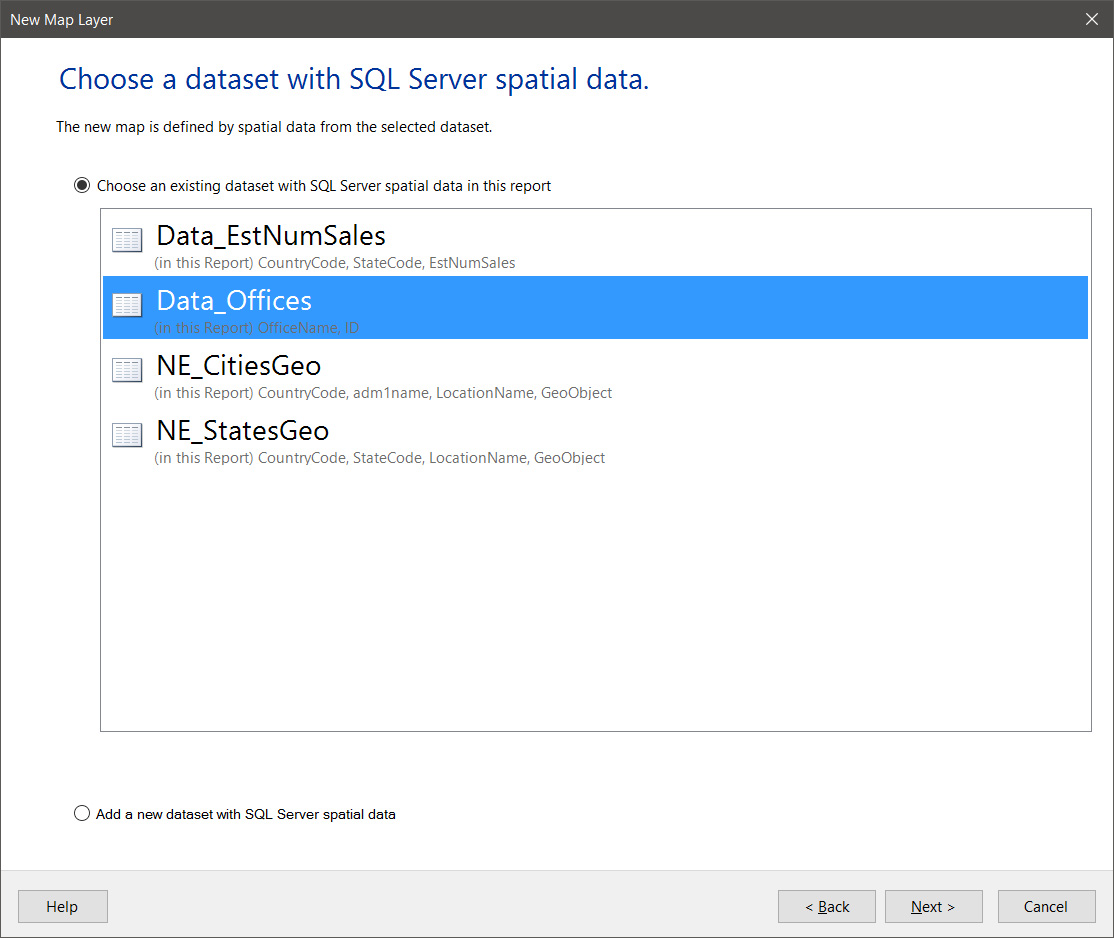Choose the NE_CitiesGeo dataset name
The height and width of the screenshot is (938, 1114).
tap(239, 366)
